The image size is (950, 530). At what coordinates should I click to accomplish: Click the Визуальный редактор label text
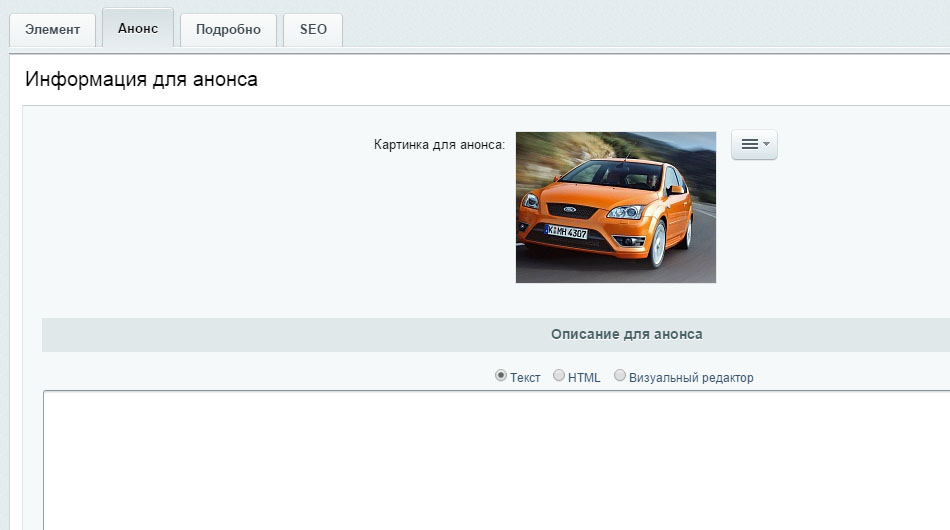(691, 378)
